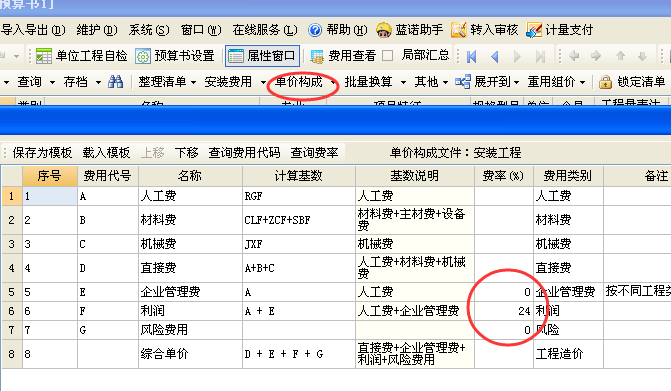Viewport: 671px width, 391px height.
Task: Select the 企业管理费 rate cell showing 0
Action: coord(504,292)
